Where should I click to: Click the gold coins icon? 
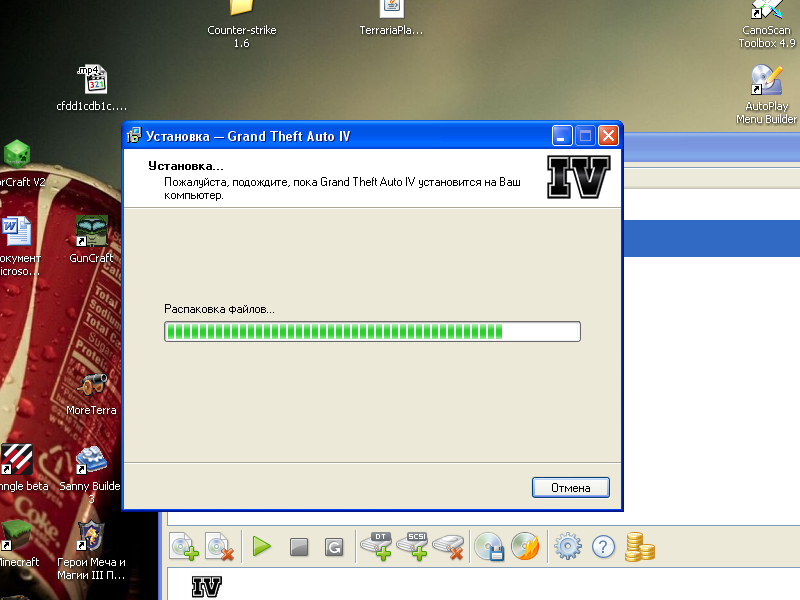coord(640,546)
